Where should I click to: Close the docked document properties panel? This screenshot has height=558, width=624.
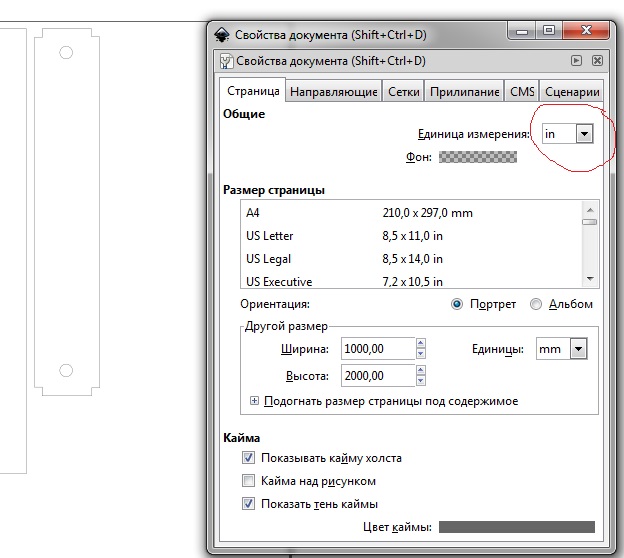[x=597, y=60]
